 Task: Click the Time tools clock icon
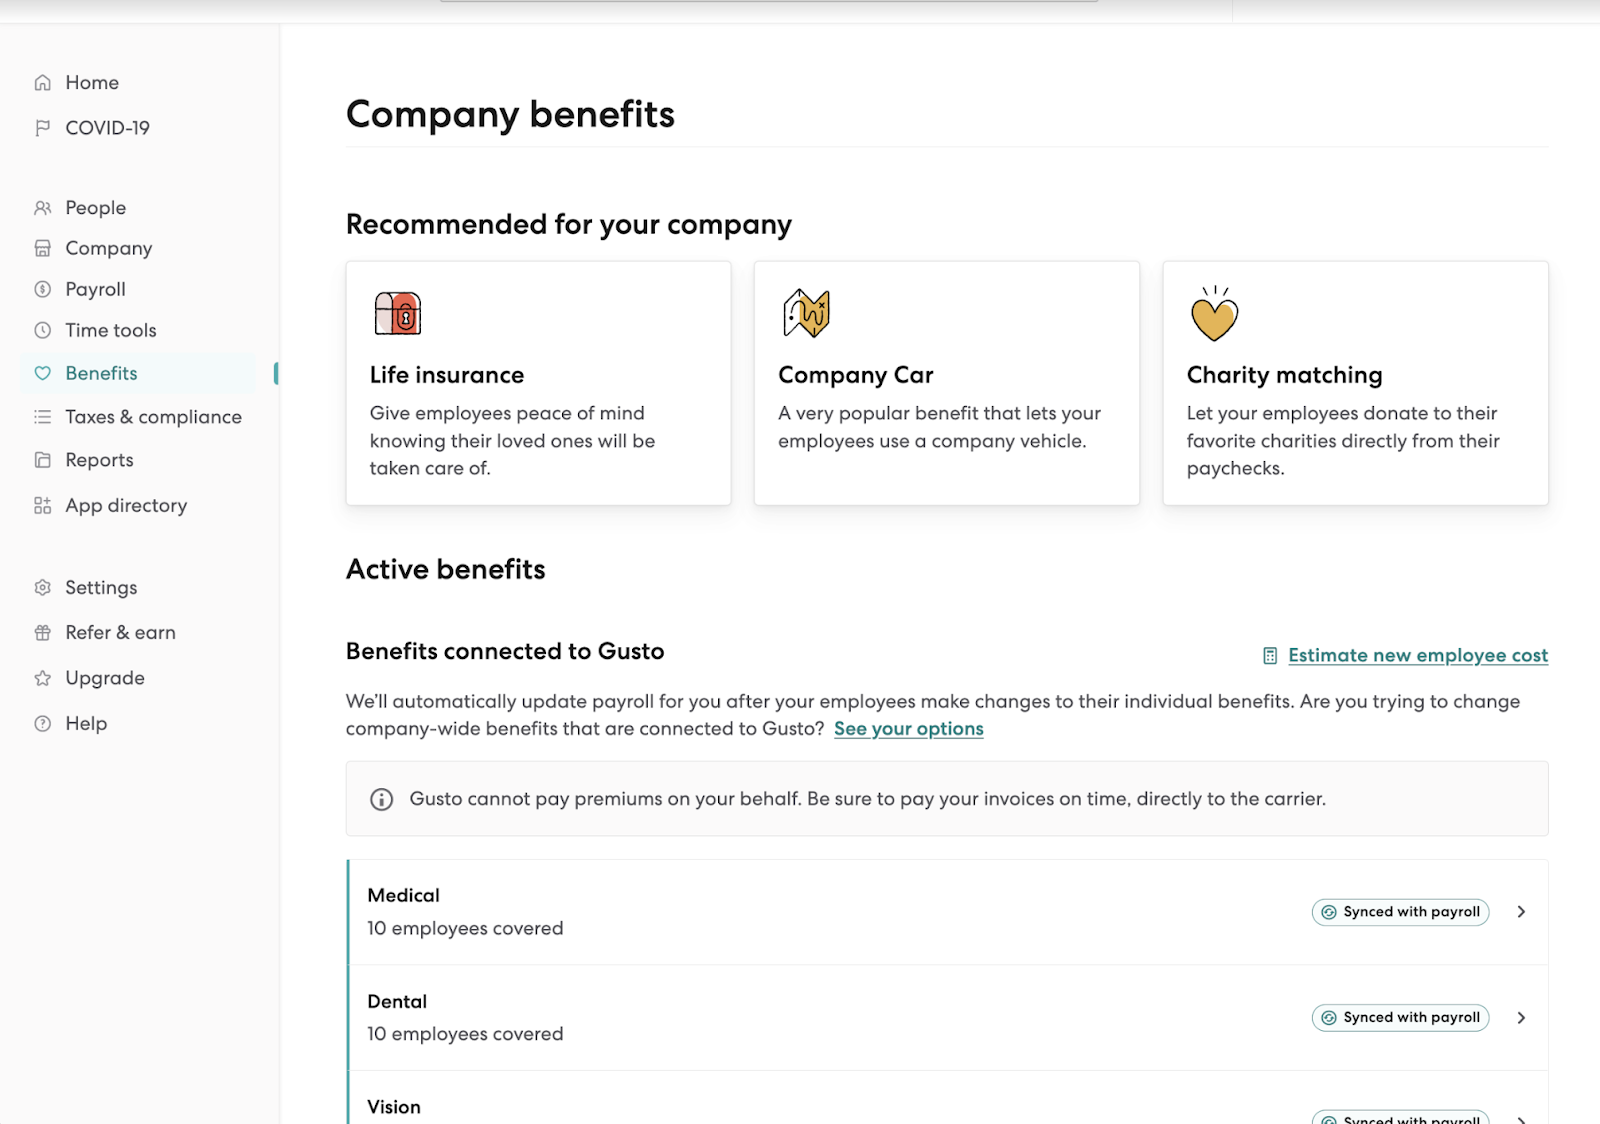(42, 330)
